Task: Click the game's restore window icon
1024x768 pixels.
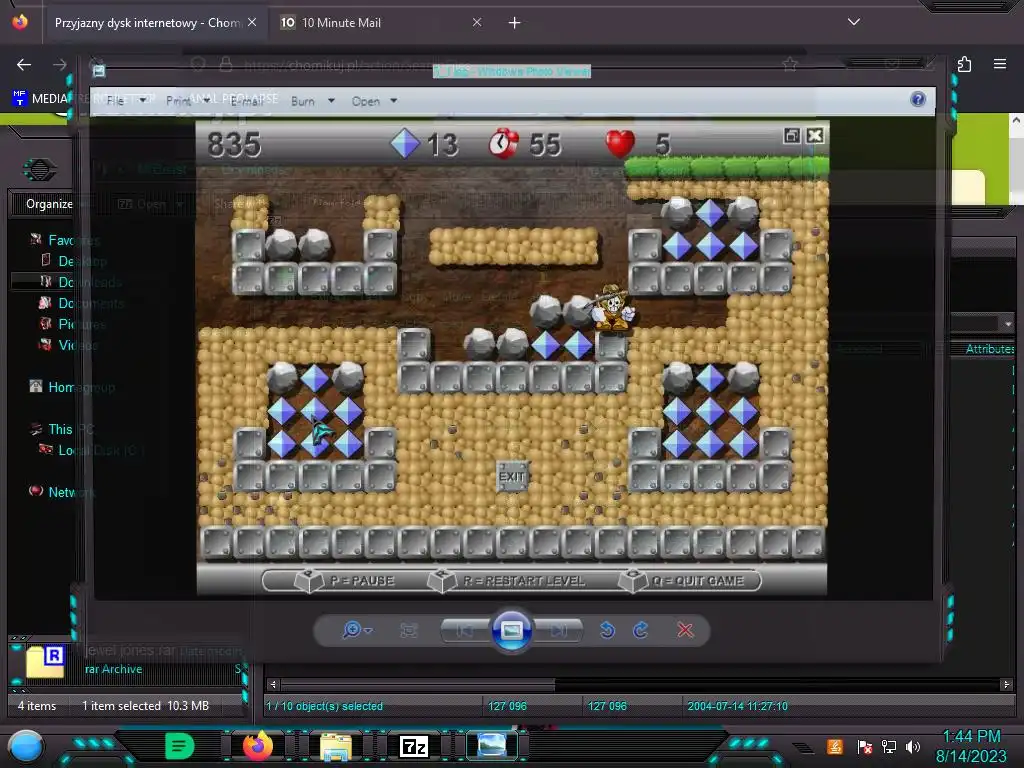Action: (x=792, y=135)
